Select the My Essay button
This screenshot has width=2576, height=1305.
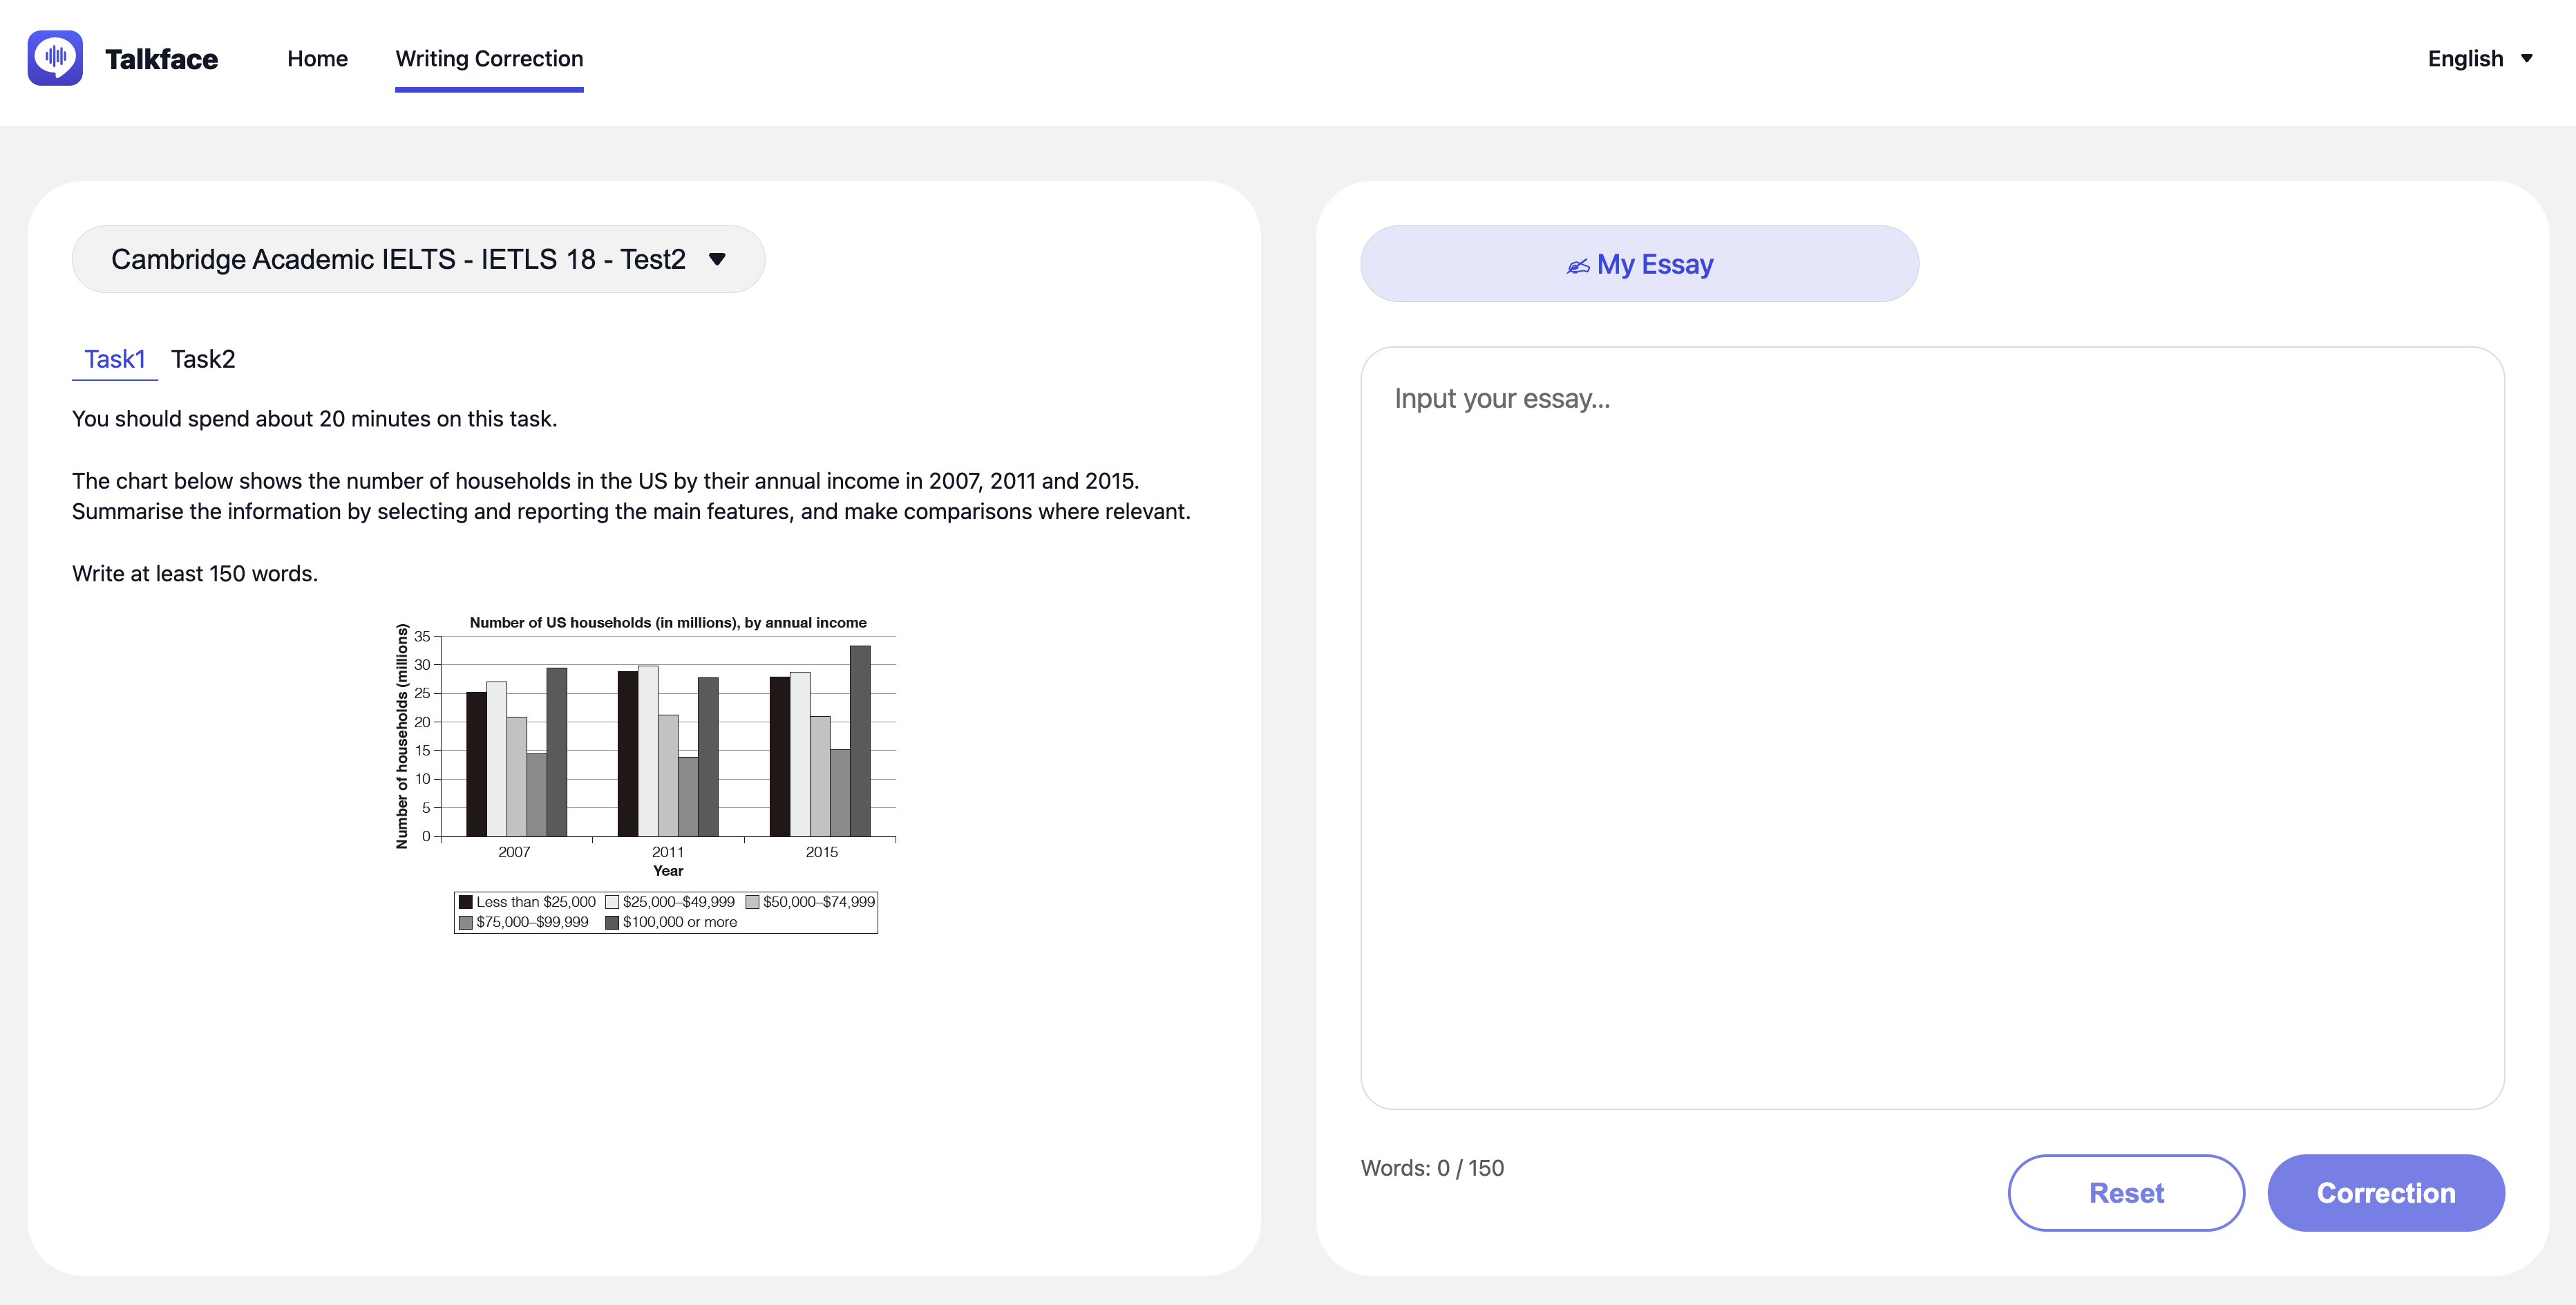point(1639,264)
